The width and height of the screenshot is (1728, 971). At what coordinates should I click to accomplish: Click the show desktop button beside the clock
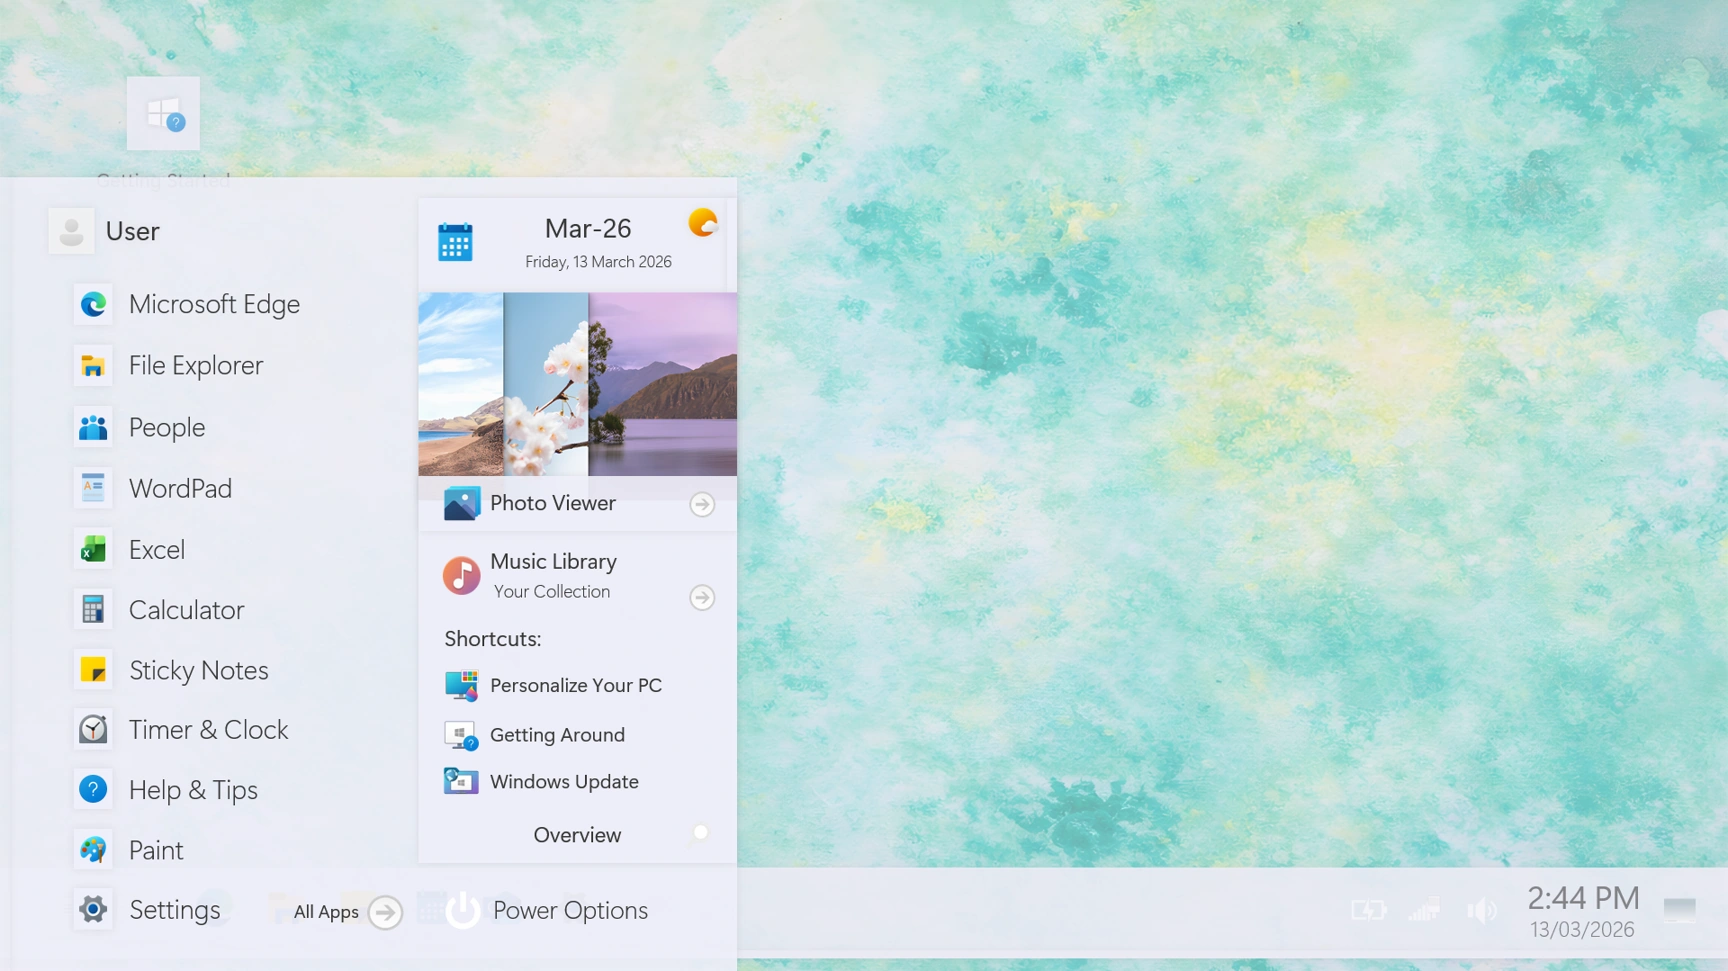1680,909
